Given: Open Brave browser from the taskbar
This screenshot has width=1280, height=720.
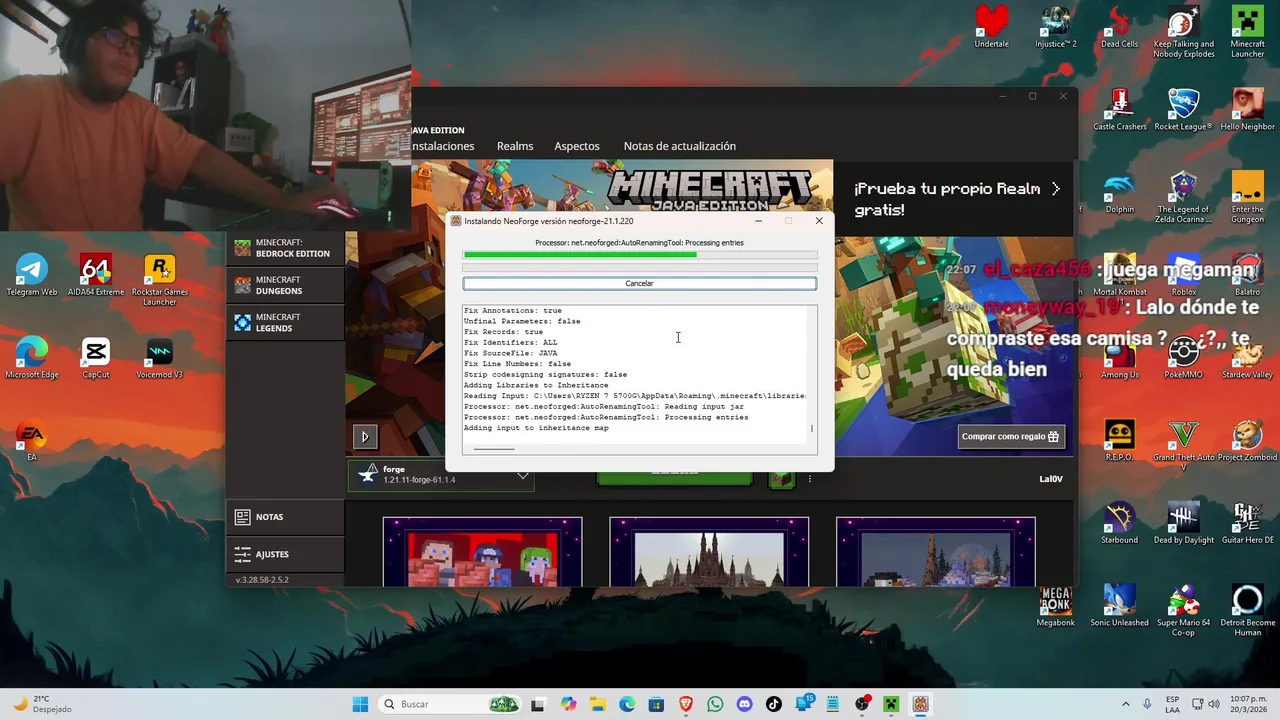Looking at the screenshot, I should (685, 704).
